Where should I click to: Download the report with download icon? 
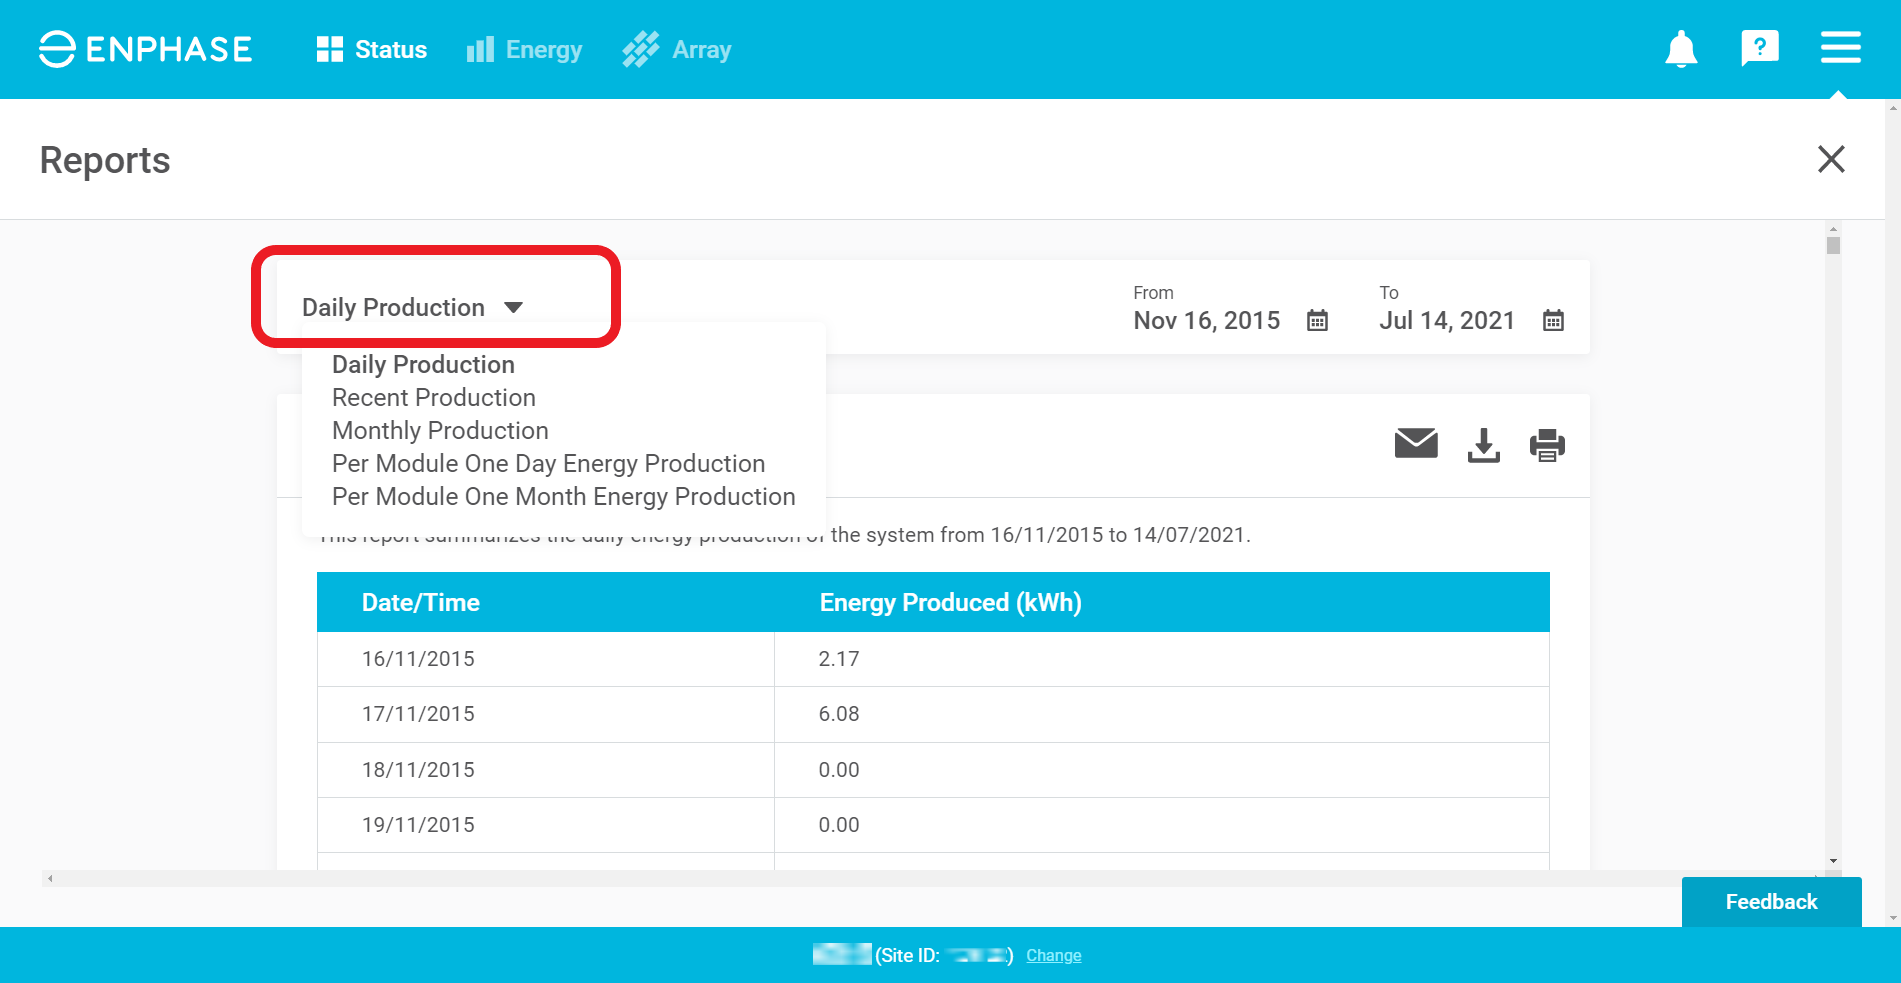point(1483,445)
